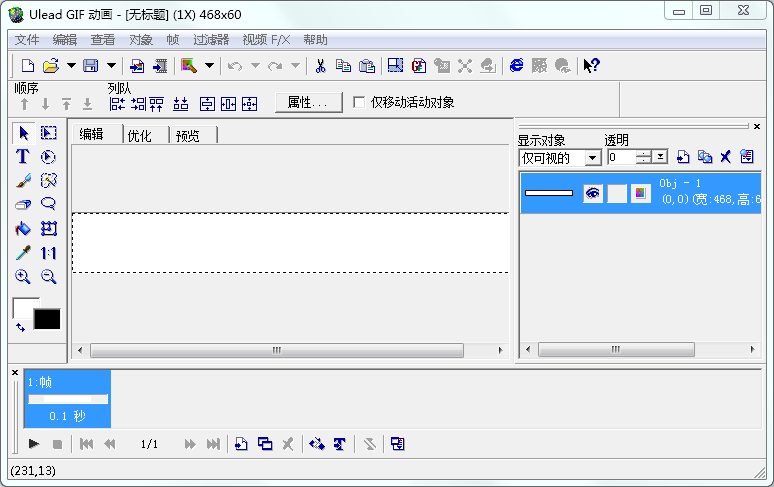Click the 属性... button
The width and height of the screenshot is (774, 487).
point(308,102)
